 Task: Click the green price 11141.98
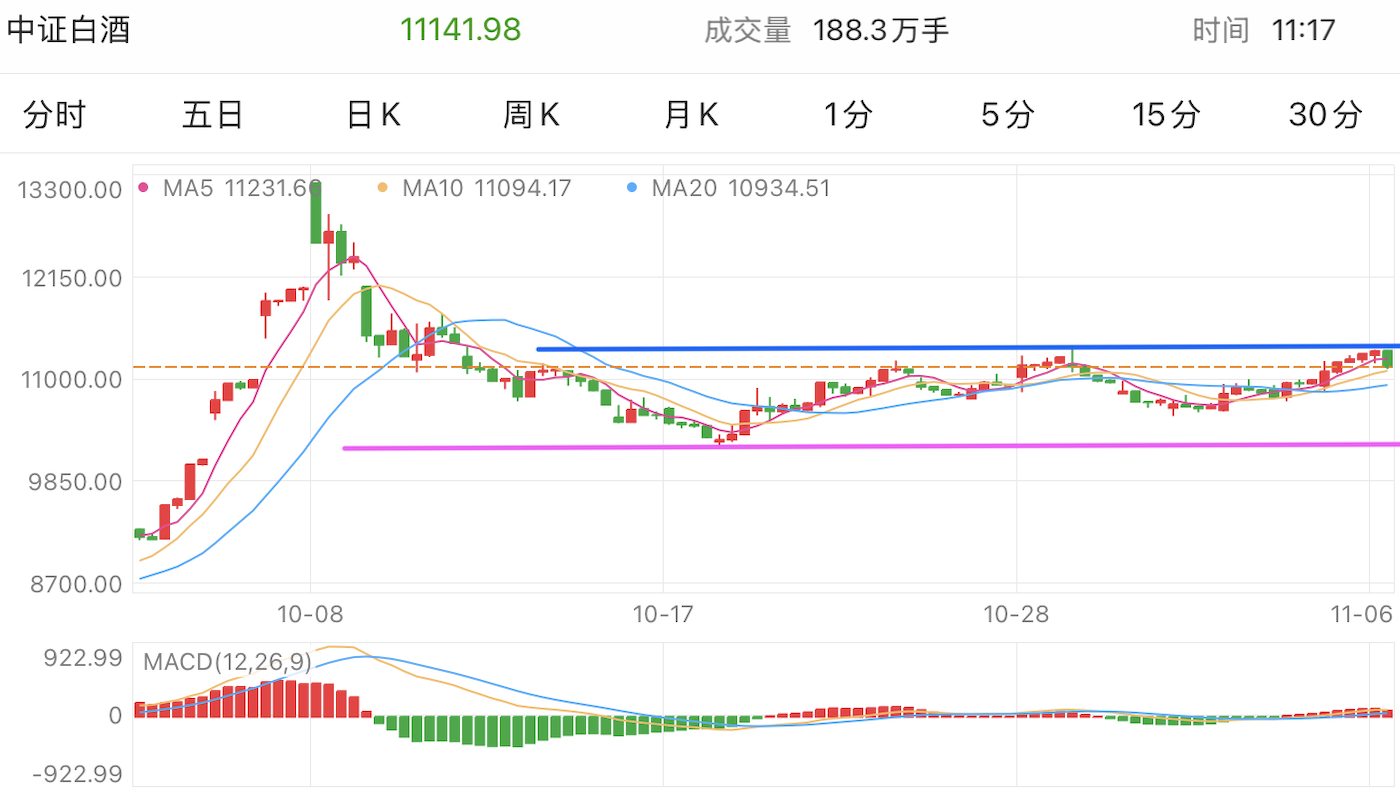461,30
